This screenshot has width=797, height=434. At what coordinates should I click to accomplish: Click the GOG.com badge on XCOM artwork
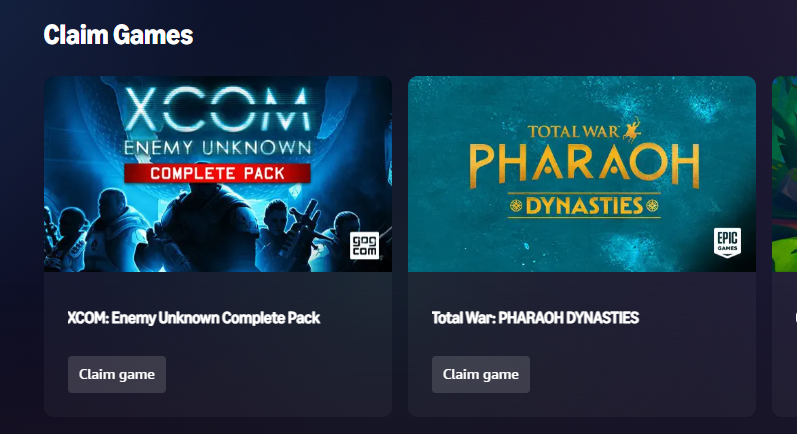coord(364,245)
